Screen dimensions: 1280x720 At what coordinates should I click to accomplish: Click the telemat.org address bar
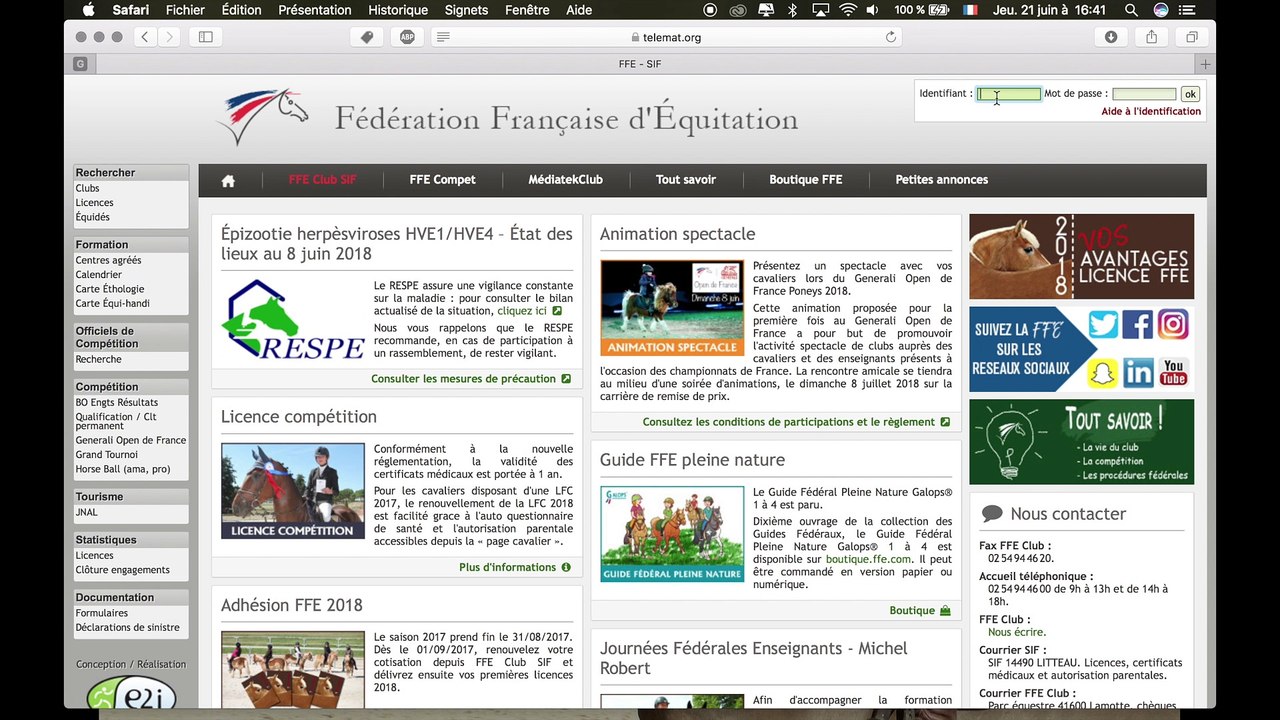(666, 37)
